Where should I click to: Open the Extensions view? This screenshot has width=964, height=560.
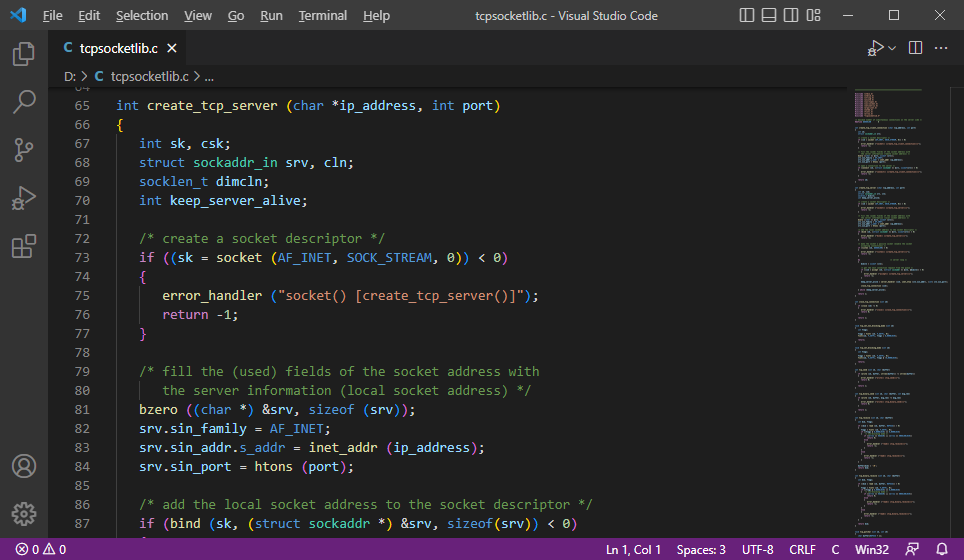point(23,246)
